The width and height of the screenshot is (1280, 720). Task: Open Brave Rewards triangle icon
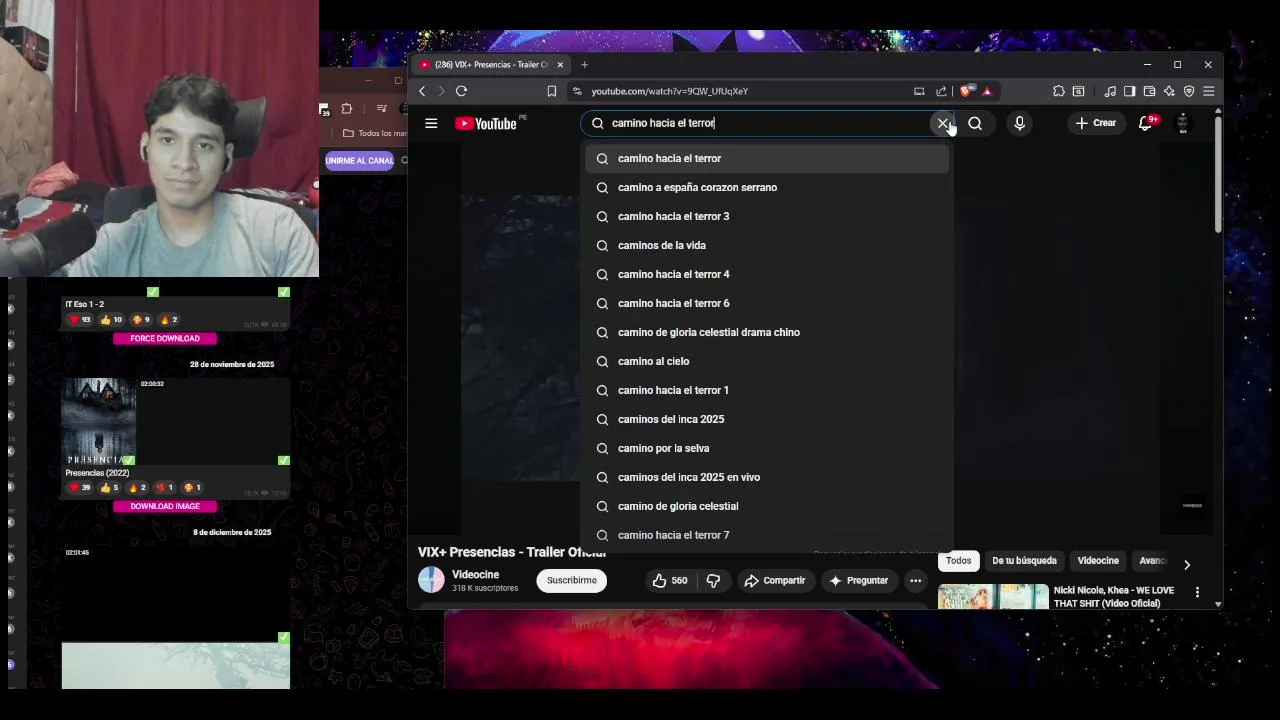pyautogui.click(x=987, y=91)
